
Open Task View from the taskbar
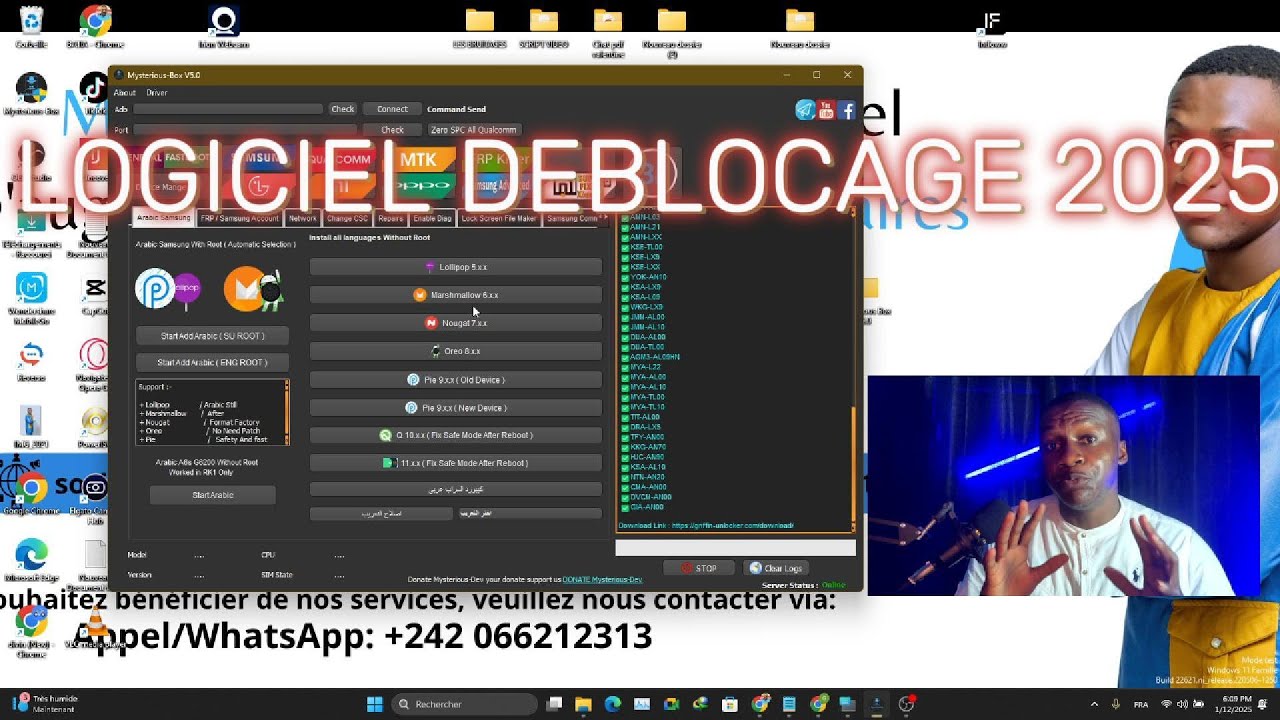(555, 704)
